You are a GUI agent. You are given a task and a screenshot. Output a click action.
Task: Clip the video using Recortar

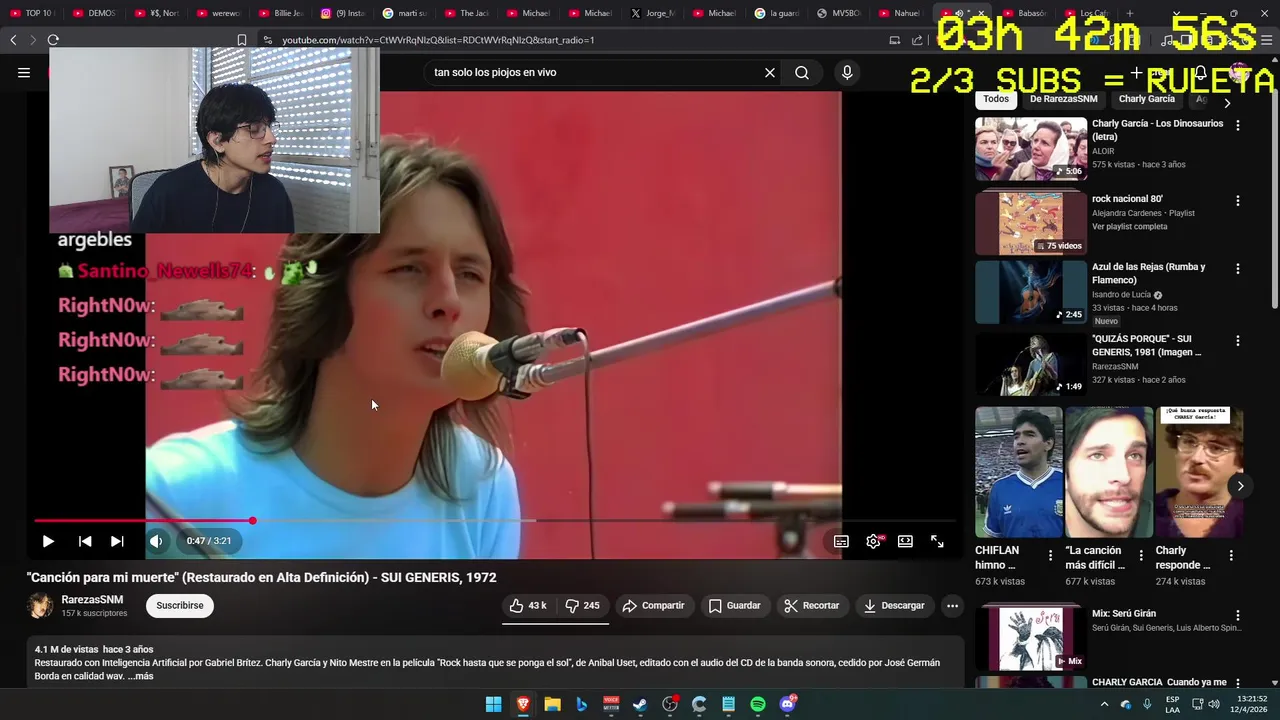click(812, 605)
